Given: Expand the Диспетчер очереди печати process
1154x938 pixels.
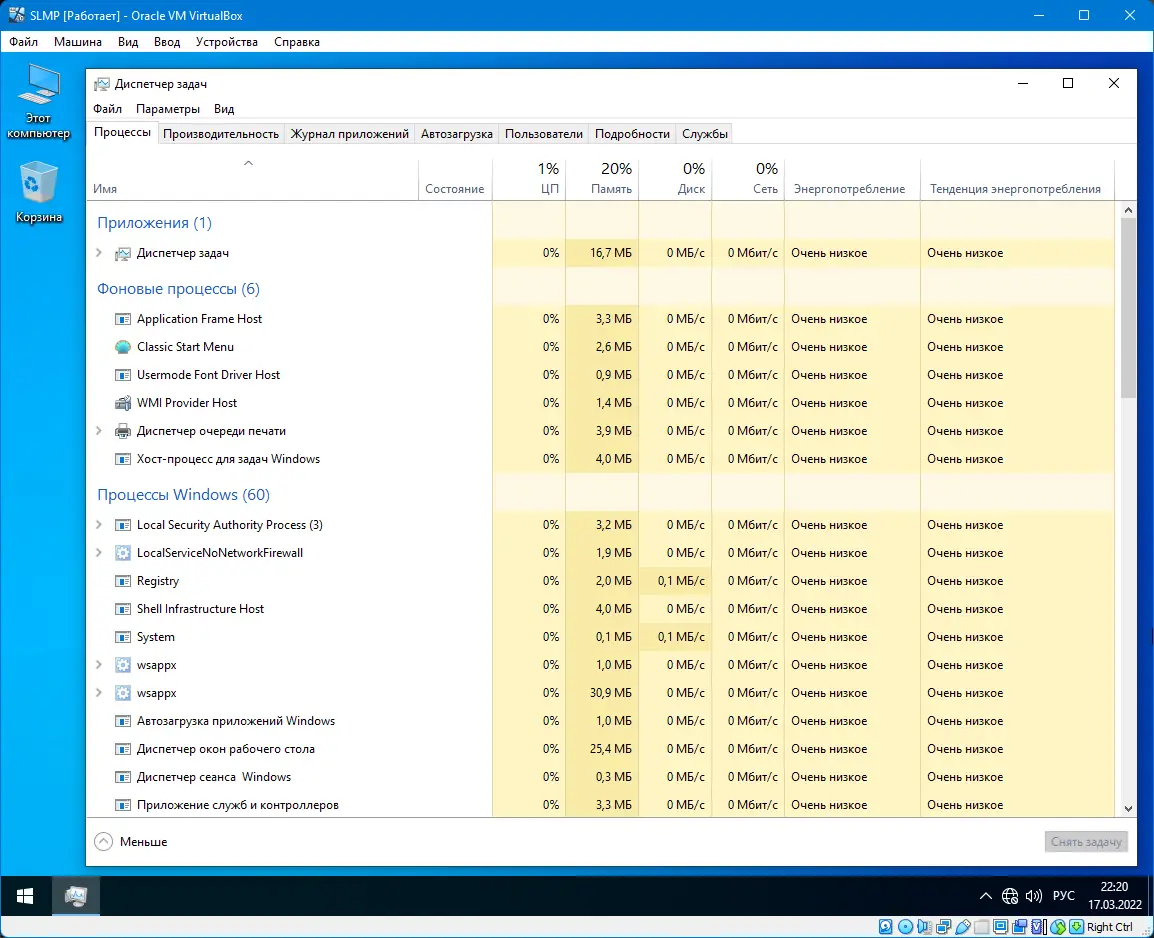Looking at the screenshot, I should (x=98, y=431).
